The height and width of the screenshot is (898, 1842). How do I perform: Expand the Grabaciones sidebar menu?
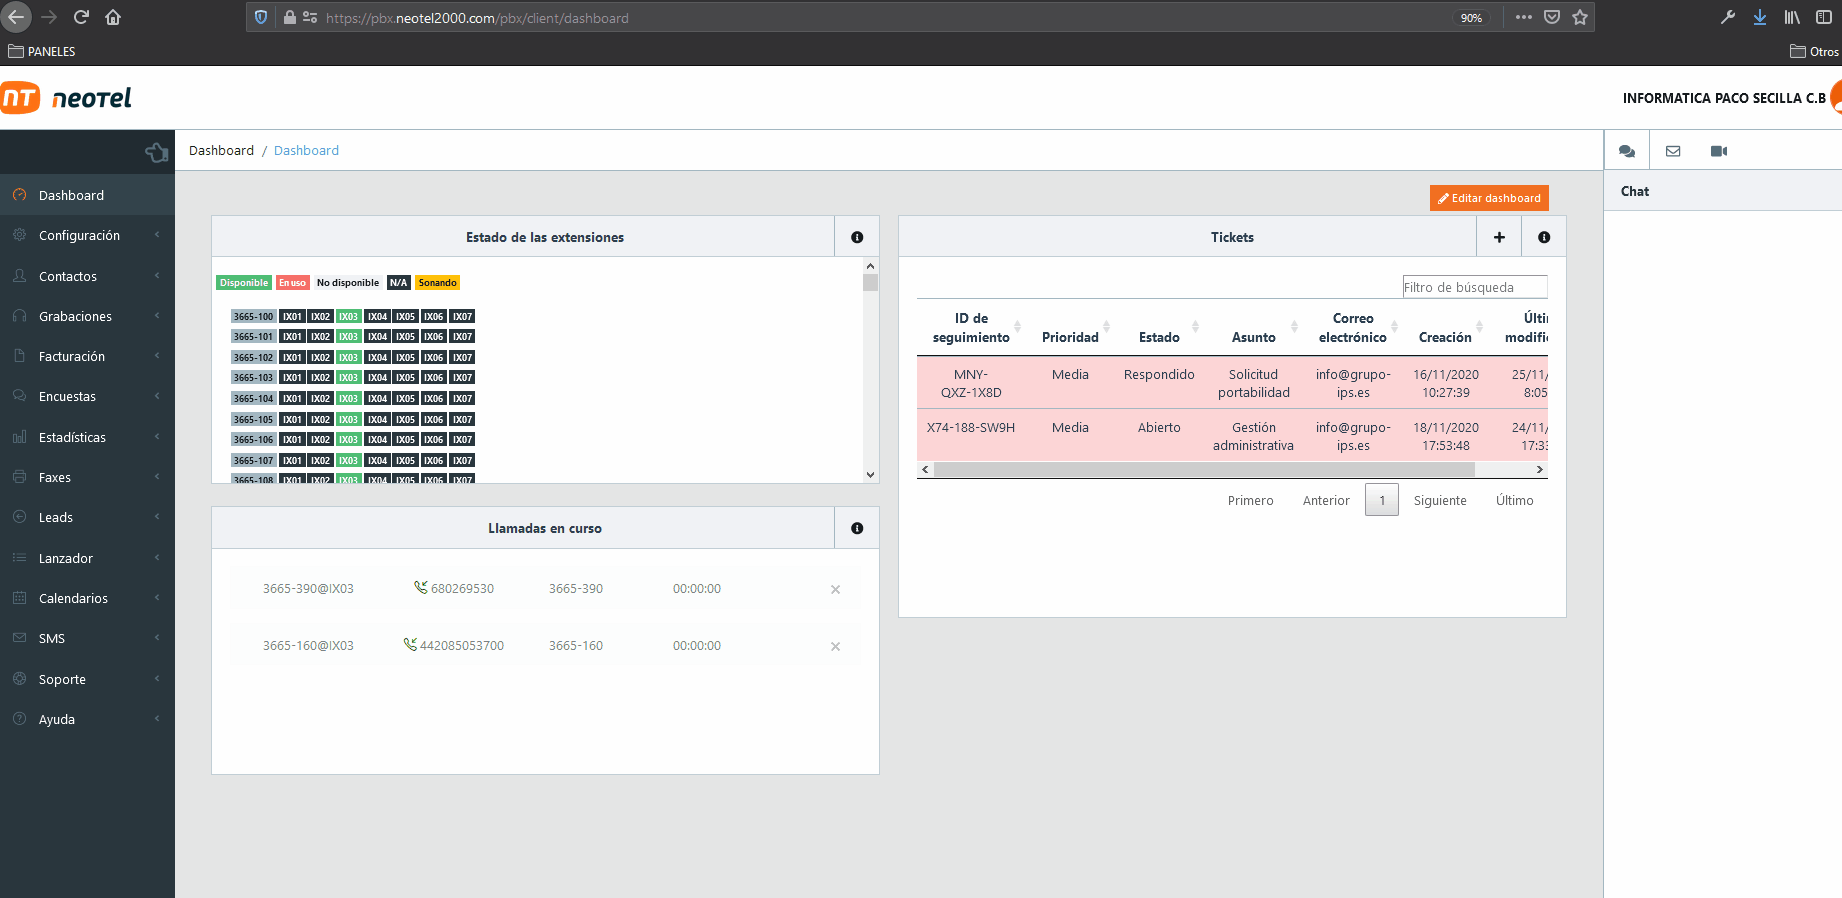[x=75, y=316]
